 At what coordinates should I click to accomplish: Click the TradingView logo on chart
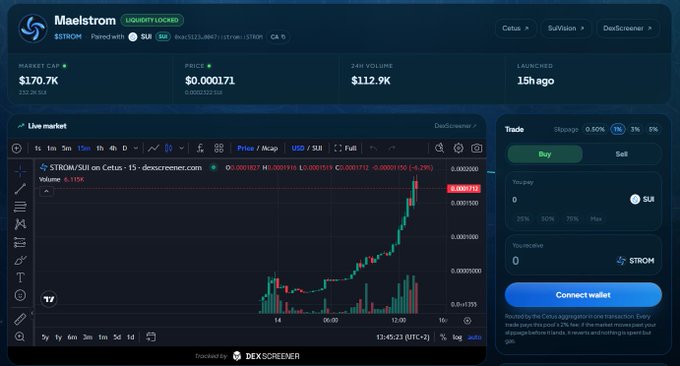pos(49,299)
